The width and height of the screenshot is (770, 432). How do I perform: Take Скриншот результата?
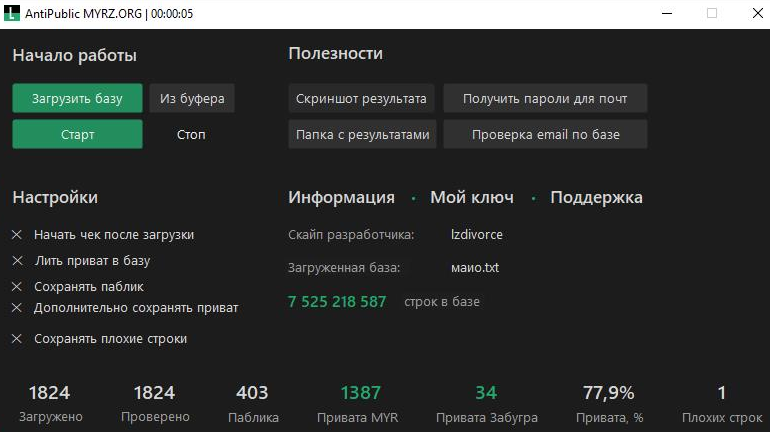tap(361, 98)
